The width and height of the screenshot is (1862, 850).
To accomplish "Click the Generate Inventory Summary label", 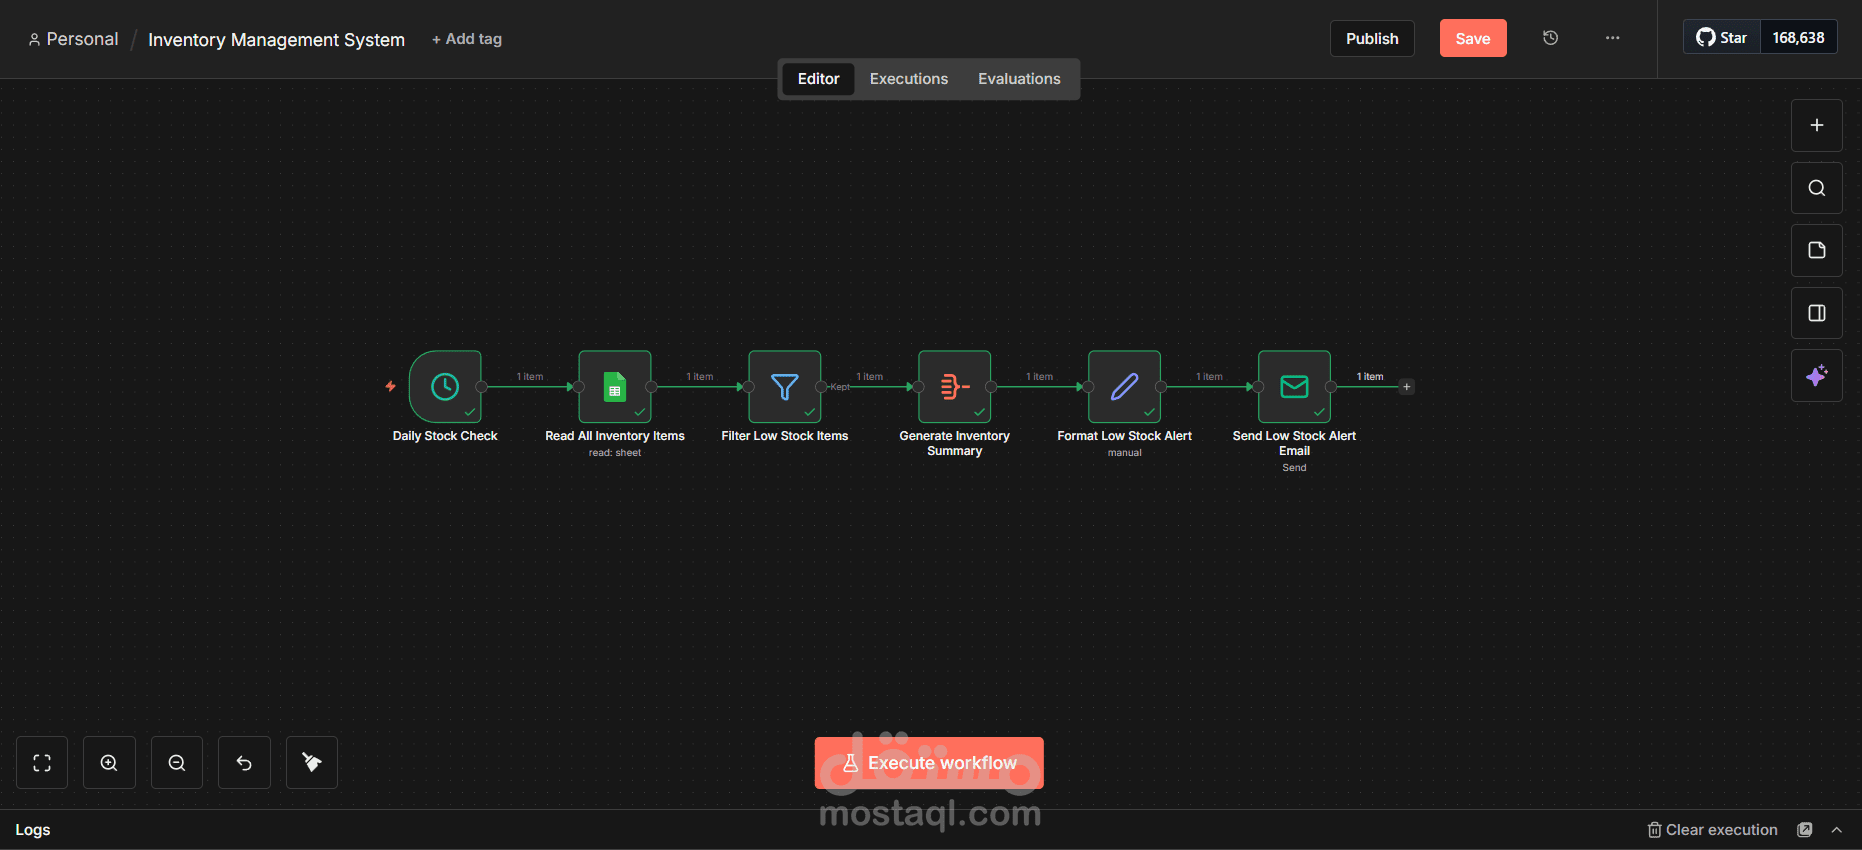I will tap(955, 443).
